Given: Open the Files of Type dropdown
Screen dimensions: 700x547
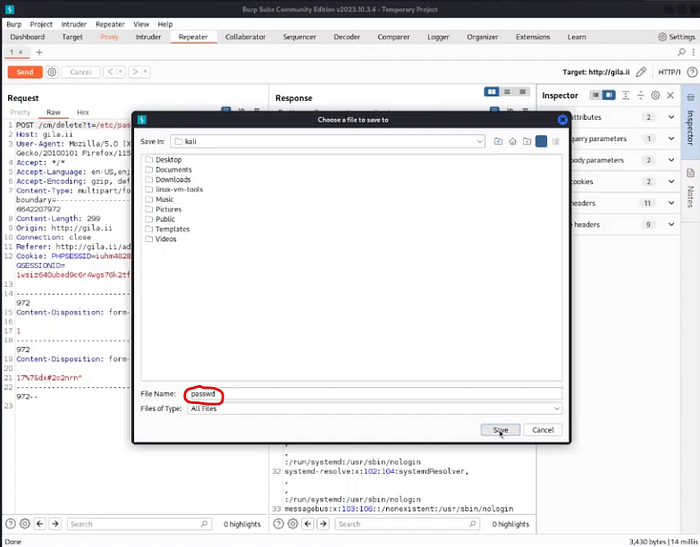Looking at the screenshot, I should [x=375, y=408].
